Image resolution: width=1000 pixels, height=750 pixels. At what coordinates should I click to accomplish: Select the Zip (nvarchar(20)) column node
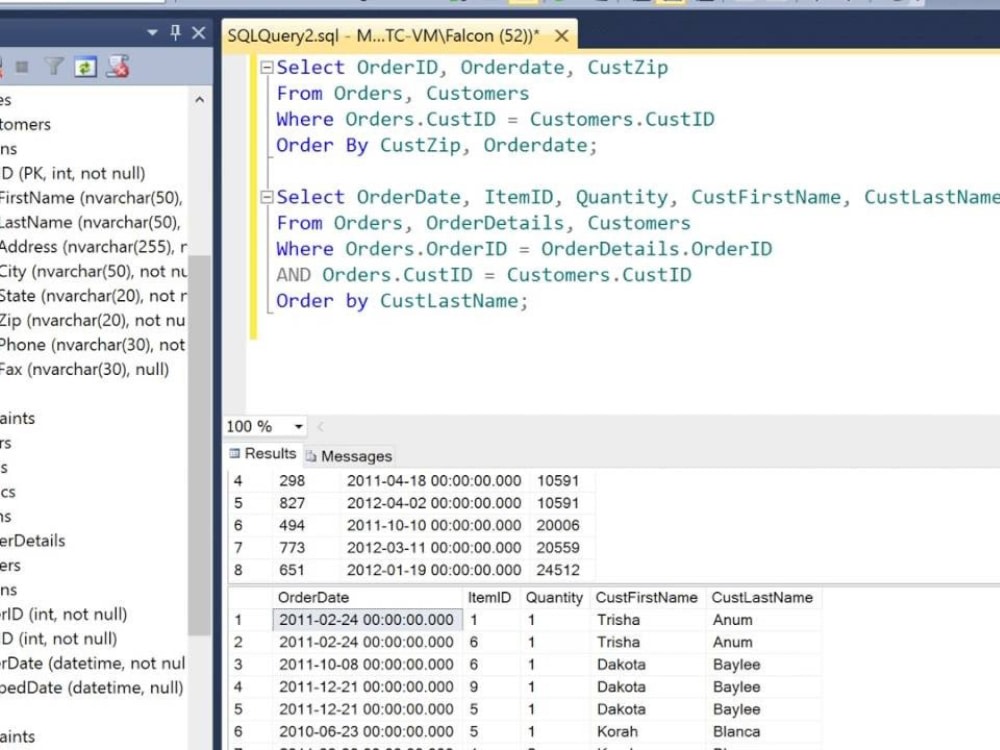92,320
